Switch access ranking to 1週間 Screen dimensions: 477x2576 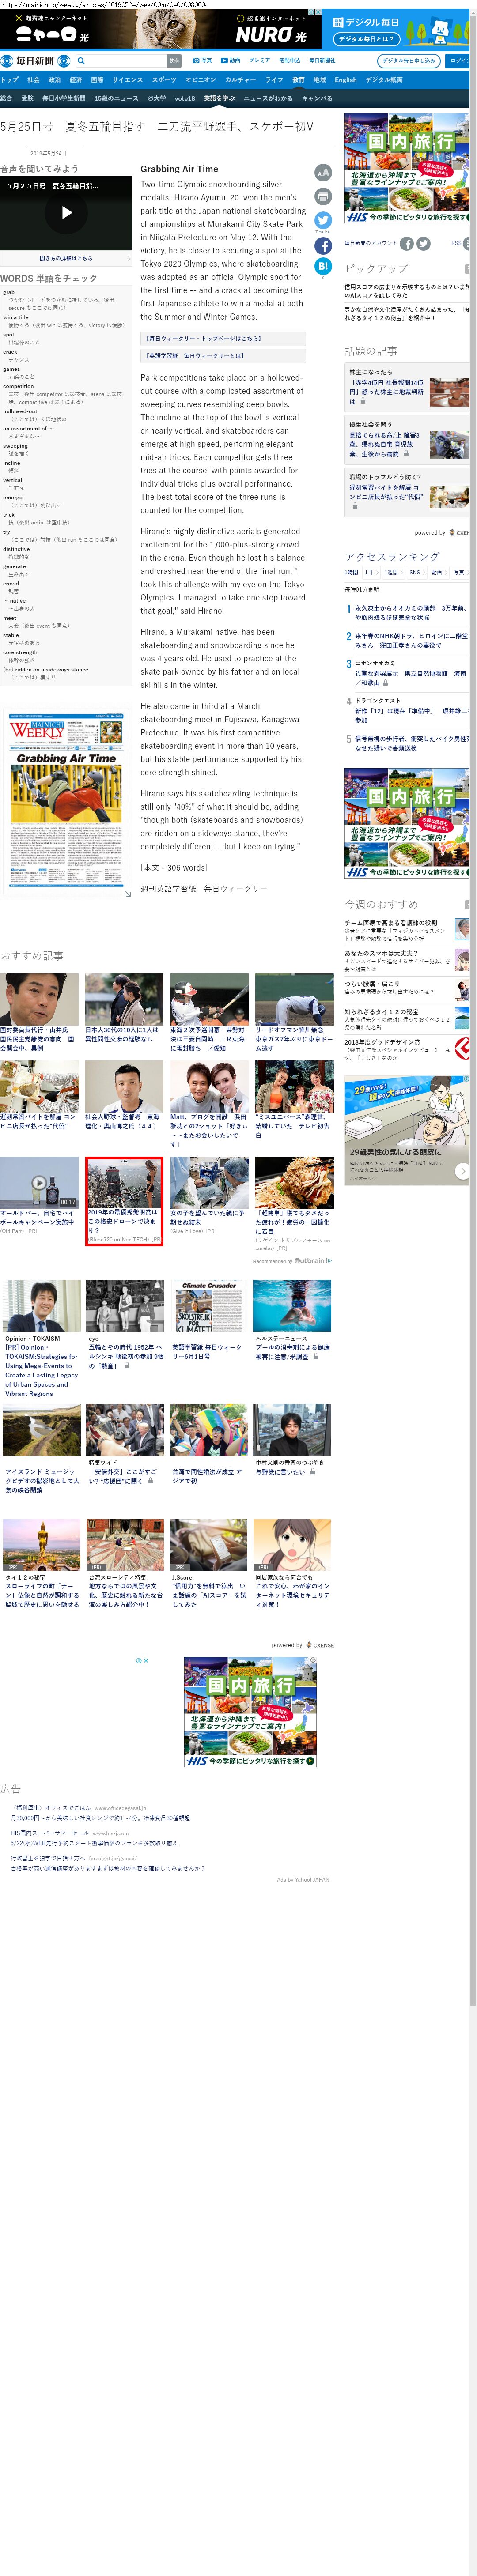[390, 573]
